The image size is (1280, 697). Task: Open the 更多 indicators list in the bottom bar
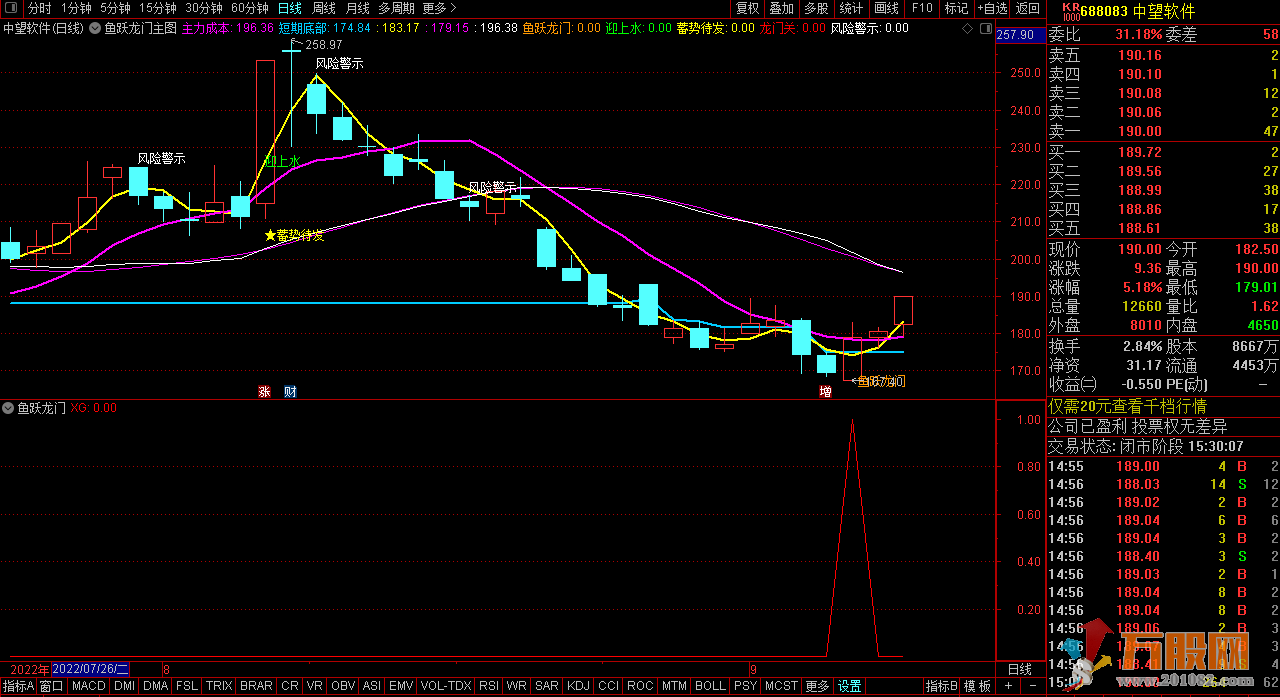point(817,686)
